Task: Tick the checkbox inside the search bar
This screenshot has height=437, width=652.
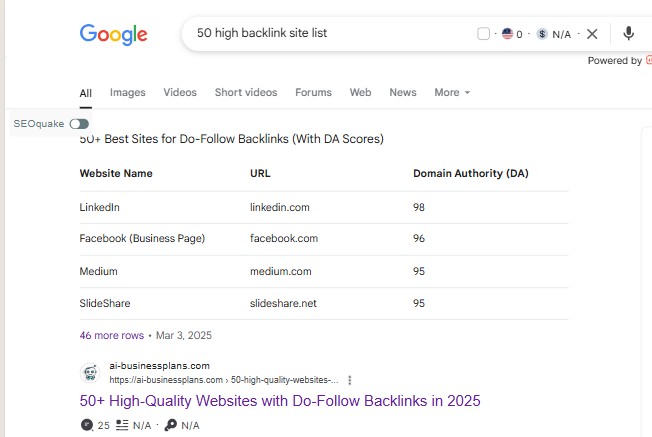Action: pyautogui.click(x=483, y=34)
